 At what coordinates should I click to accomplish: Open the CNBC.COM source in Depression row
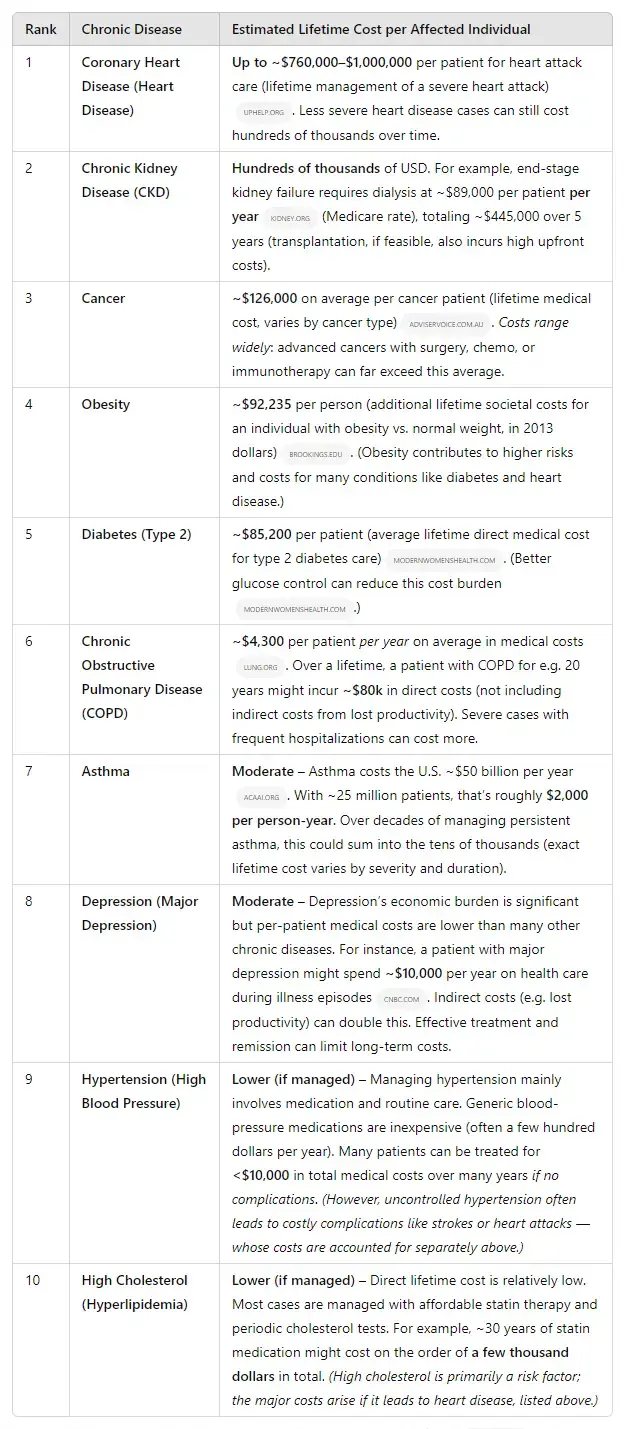tap(404, 998)
